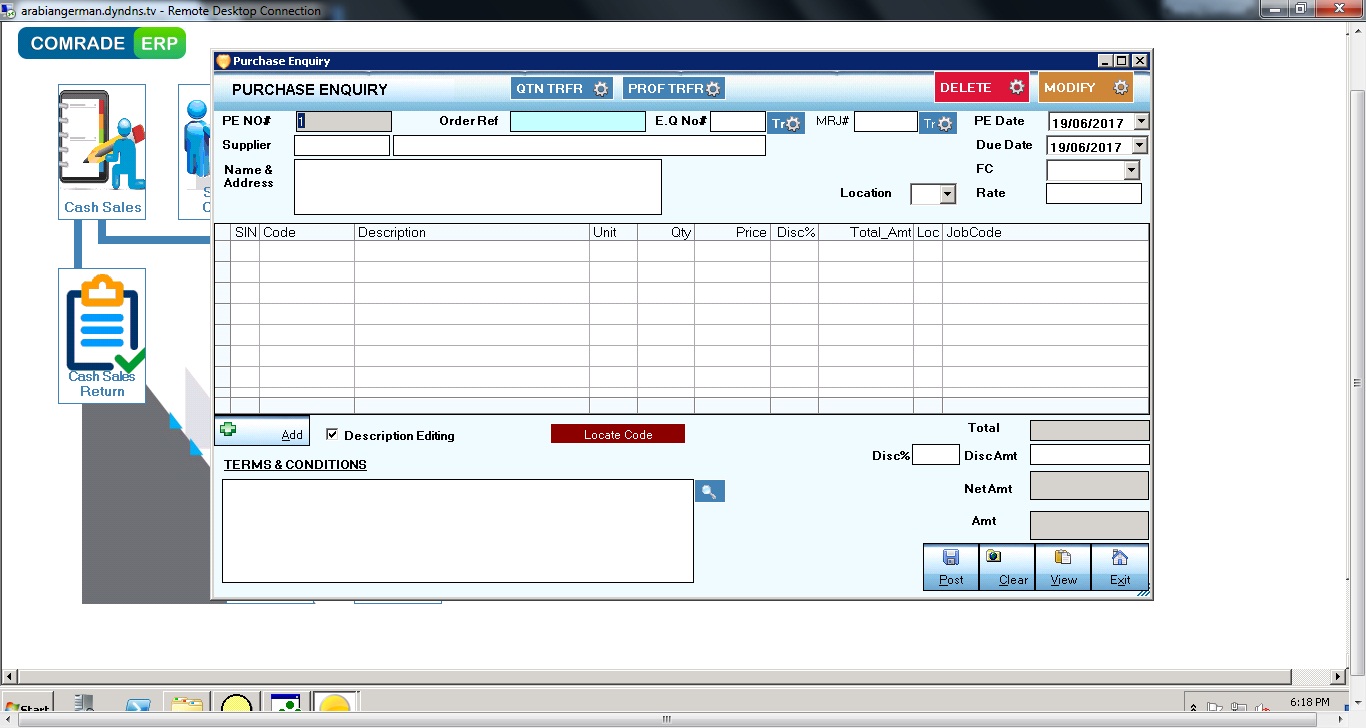Click the Add item icon with green plus
The width and height of the screenshot is (1366, 728).
coord(229,428)
